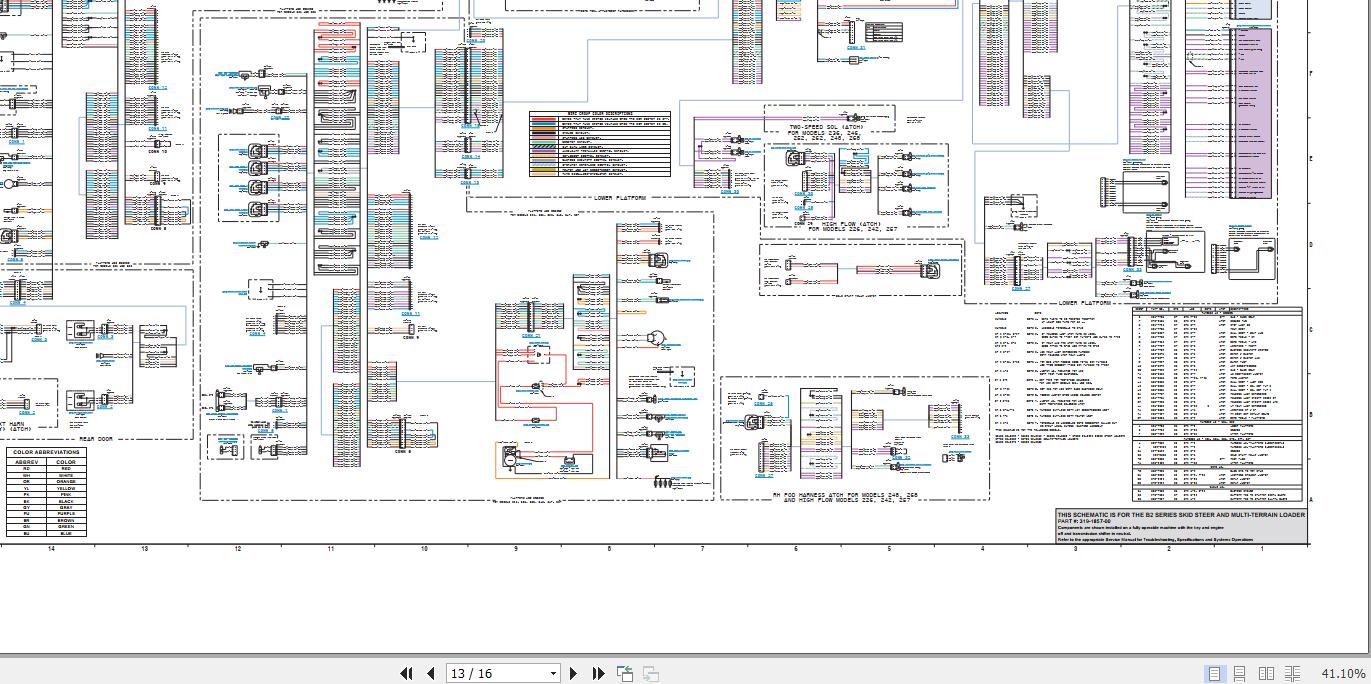Jump to the last page
Image resolution: width=1371 pixels, height=684 pixels.
click(x=598, y=674)
